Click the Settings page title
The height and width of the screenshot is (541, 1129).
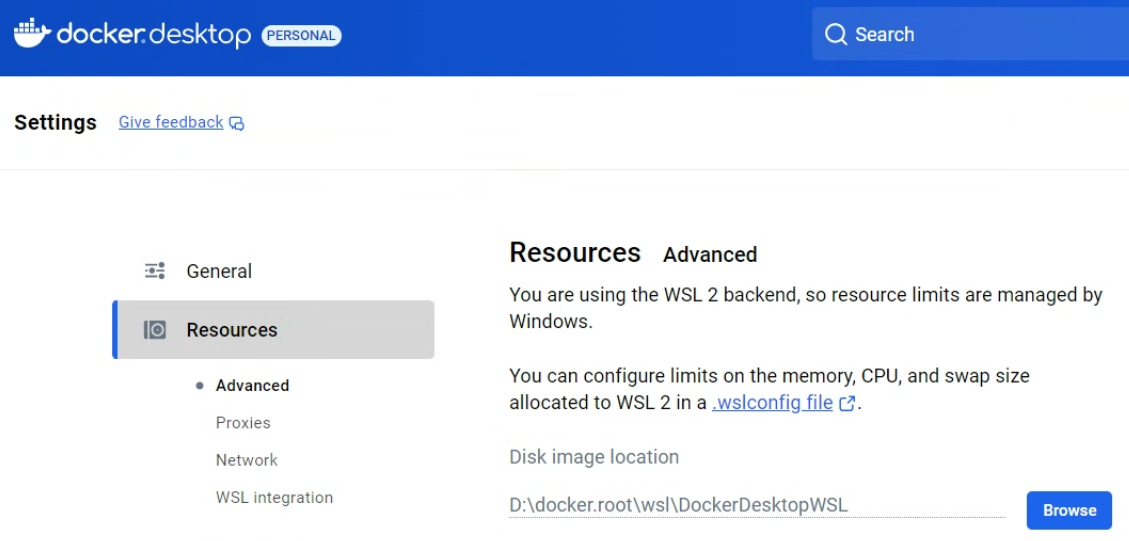point(55,122)
